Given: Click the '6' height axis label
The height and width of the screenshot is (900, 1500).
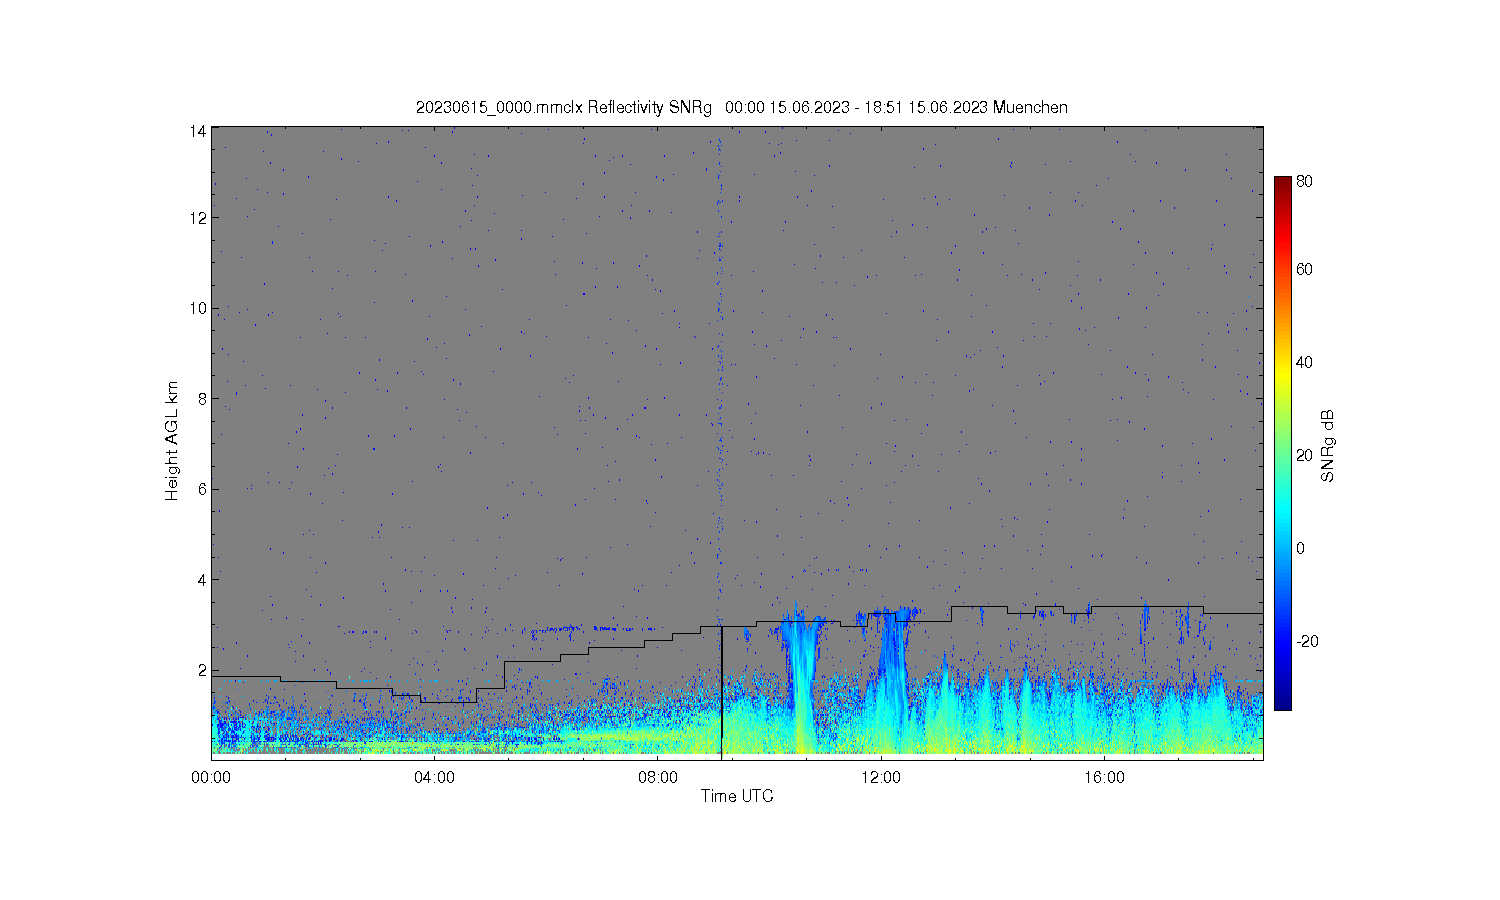Looking at the screenshot, I should tap(202, 489).
